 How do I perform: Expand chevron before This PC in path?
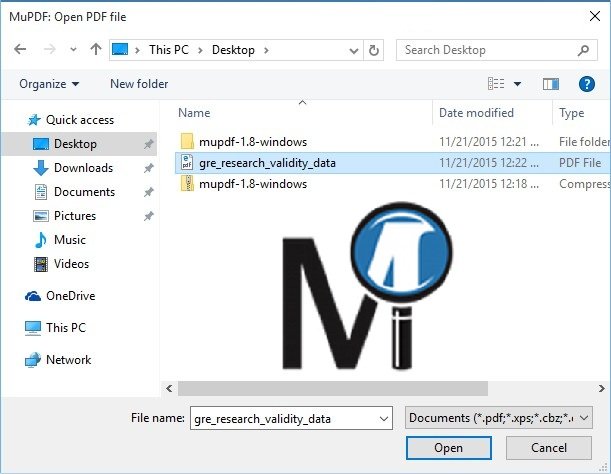tap(137, 50)
